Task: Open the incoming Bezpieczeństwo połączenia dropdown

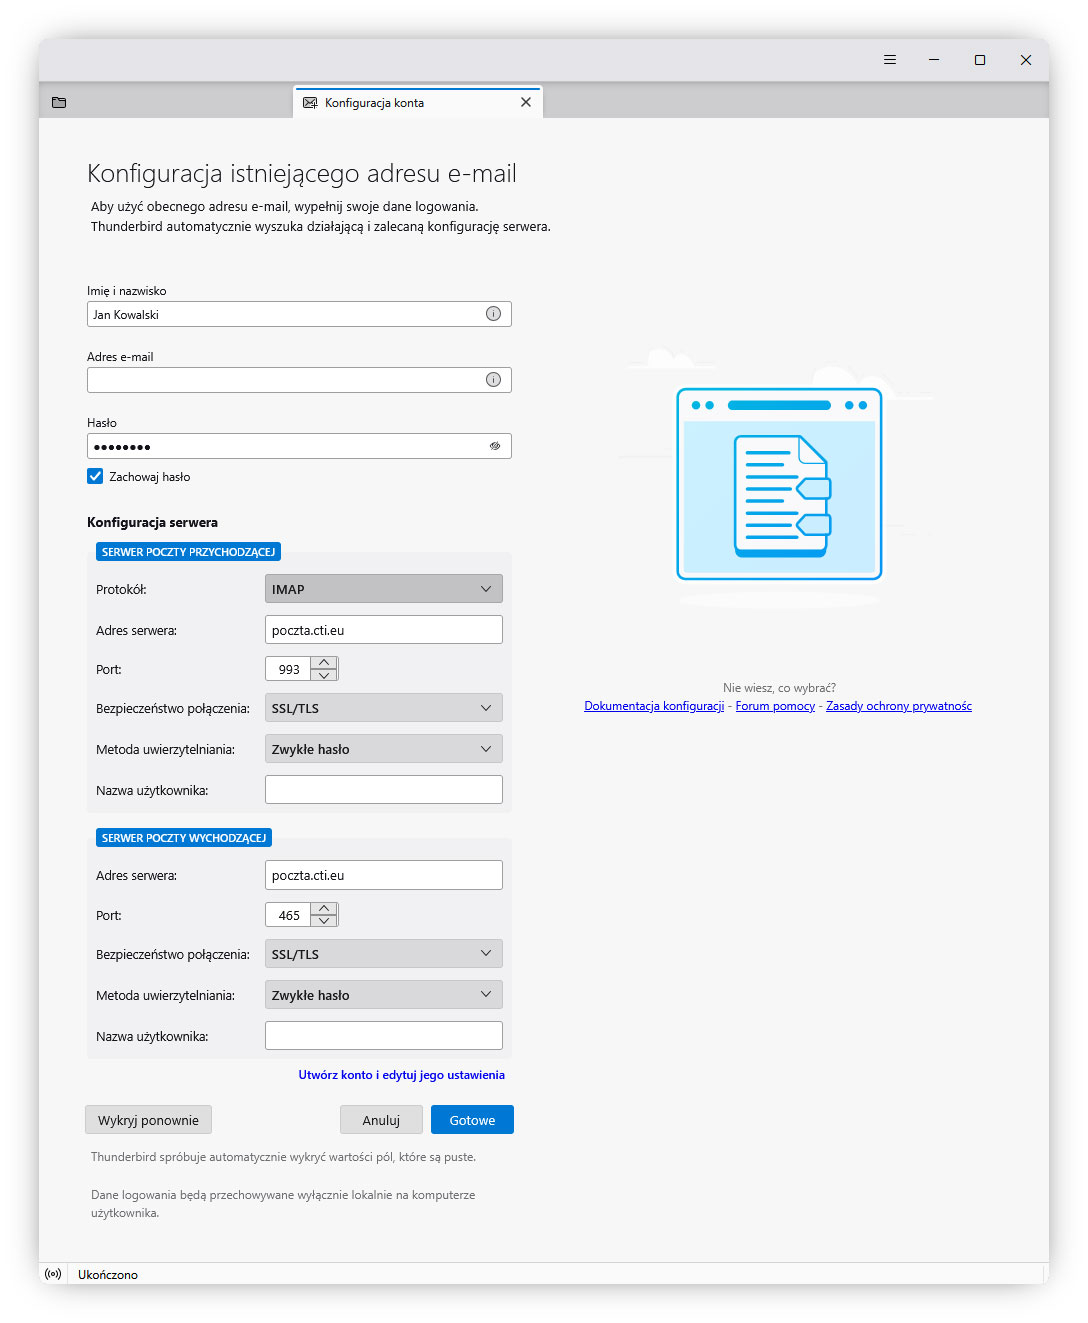Action: pos(383,707)
